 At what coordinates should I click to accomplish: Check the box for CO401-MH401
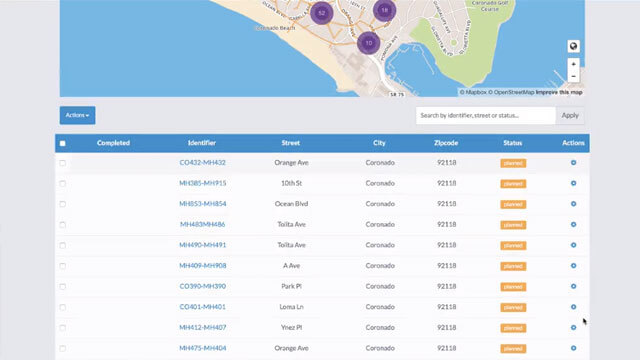tap(62, 307)
